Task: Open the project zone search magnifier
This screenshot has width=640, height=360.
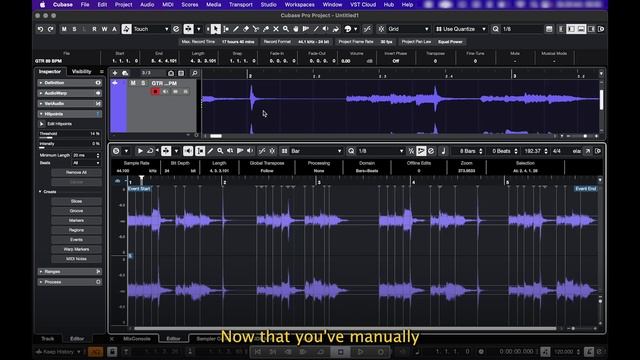Action: [195, 73]
